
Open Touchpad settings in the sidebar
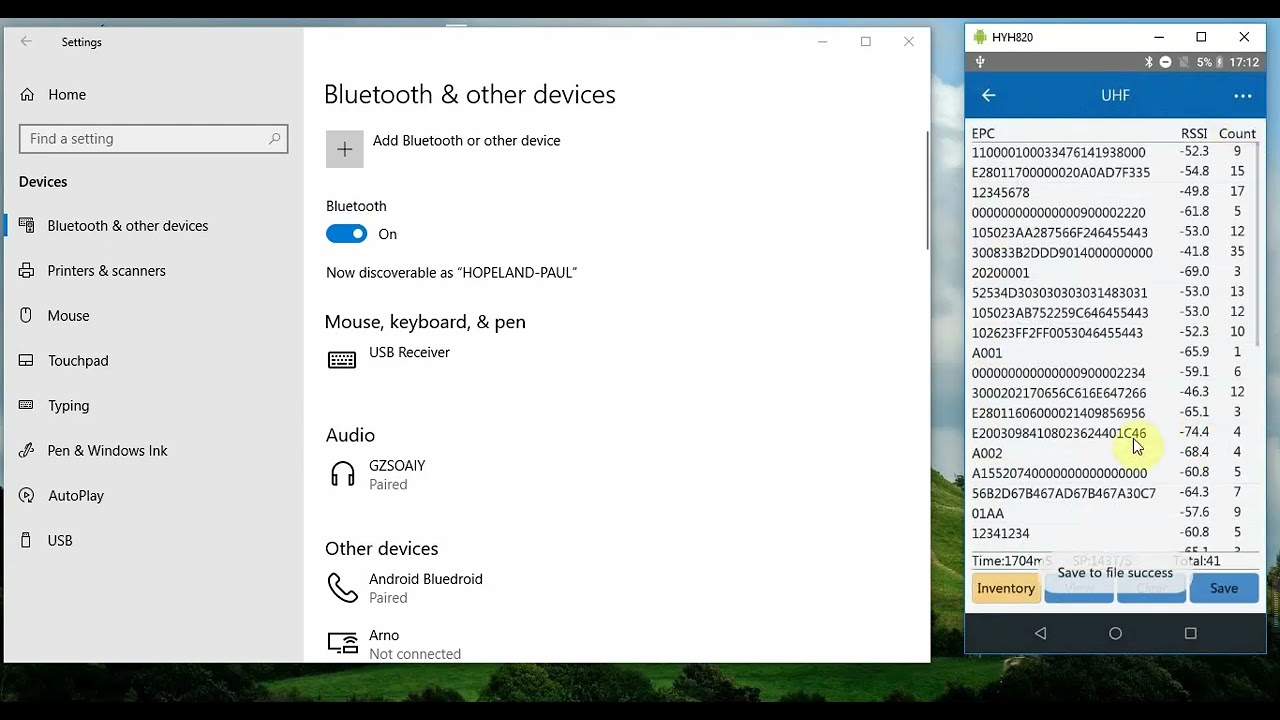[154, 361]
